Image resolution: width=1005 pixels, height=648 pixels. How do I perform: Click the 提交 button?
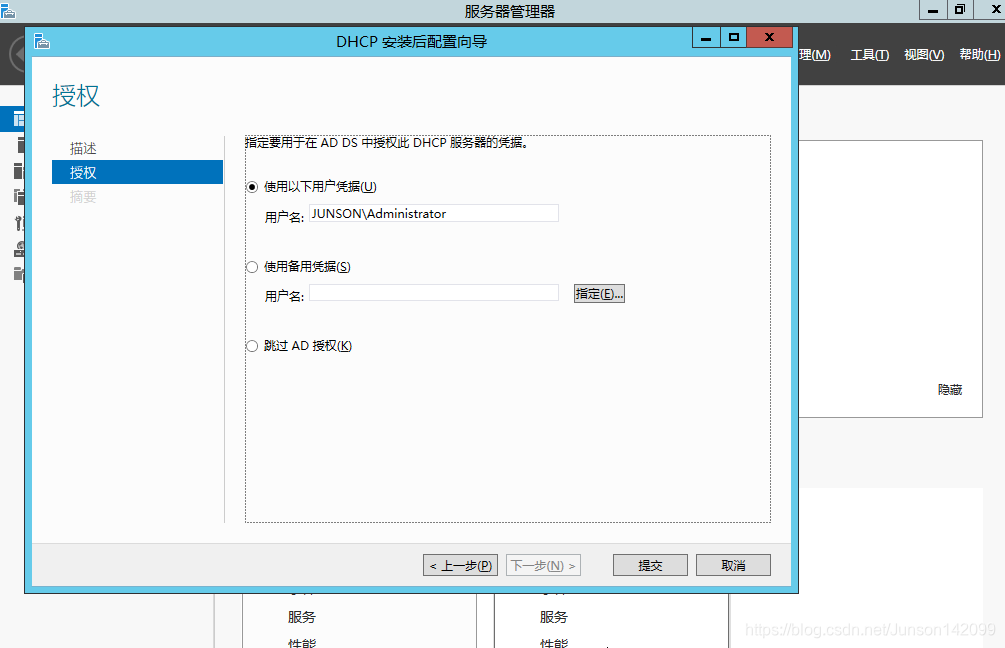(650, 565)
